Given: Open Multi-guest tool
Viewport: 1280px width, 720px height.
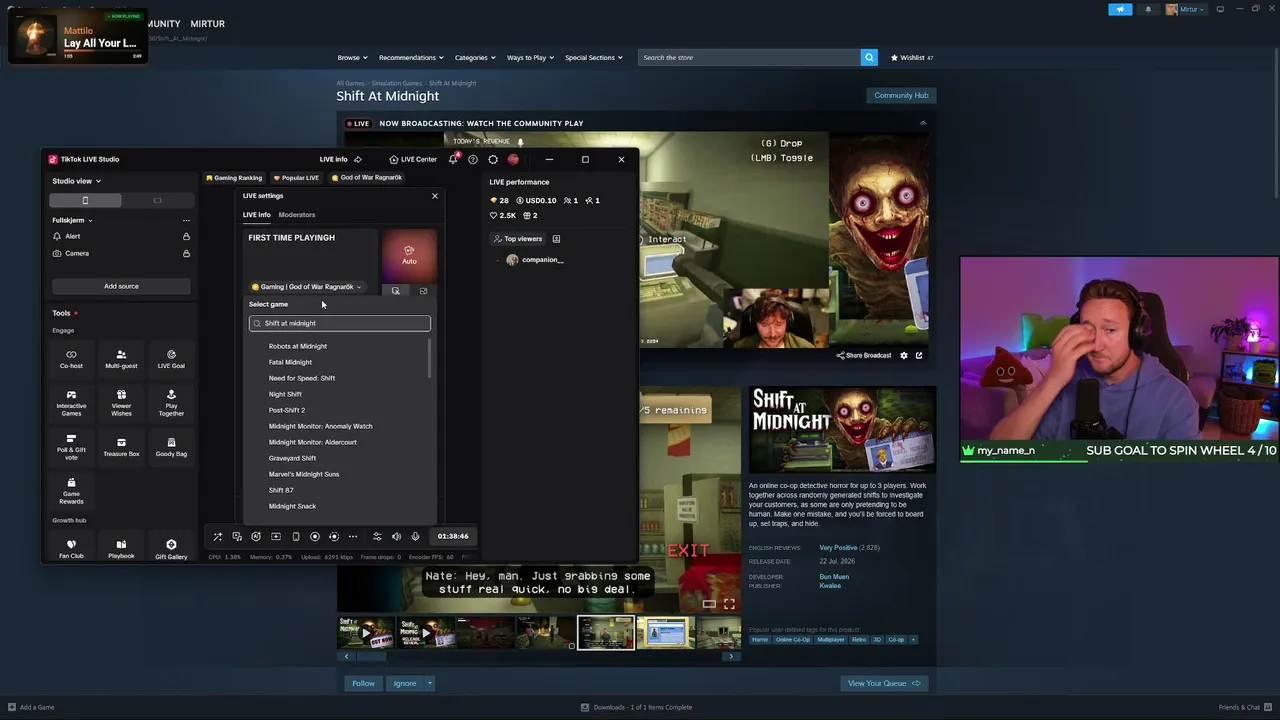Looking at the screenshot, I should (121, 359).
